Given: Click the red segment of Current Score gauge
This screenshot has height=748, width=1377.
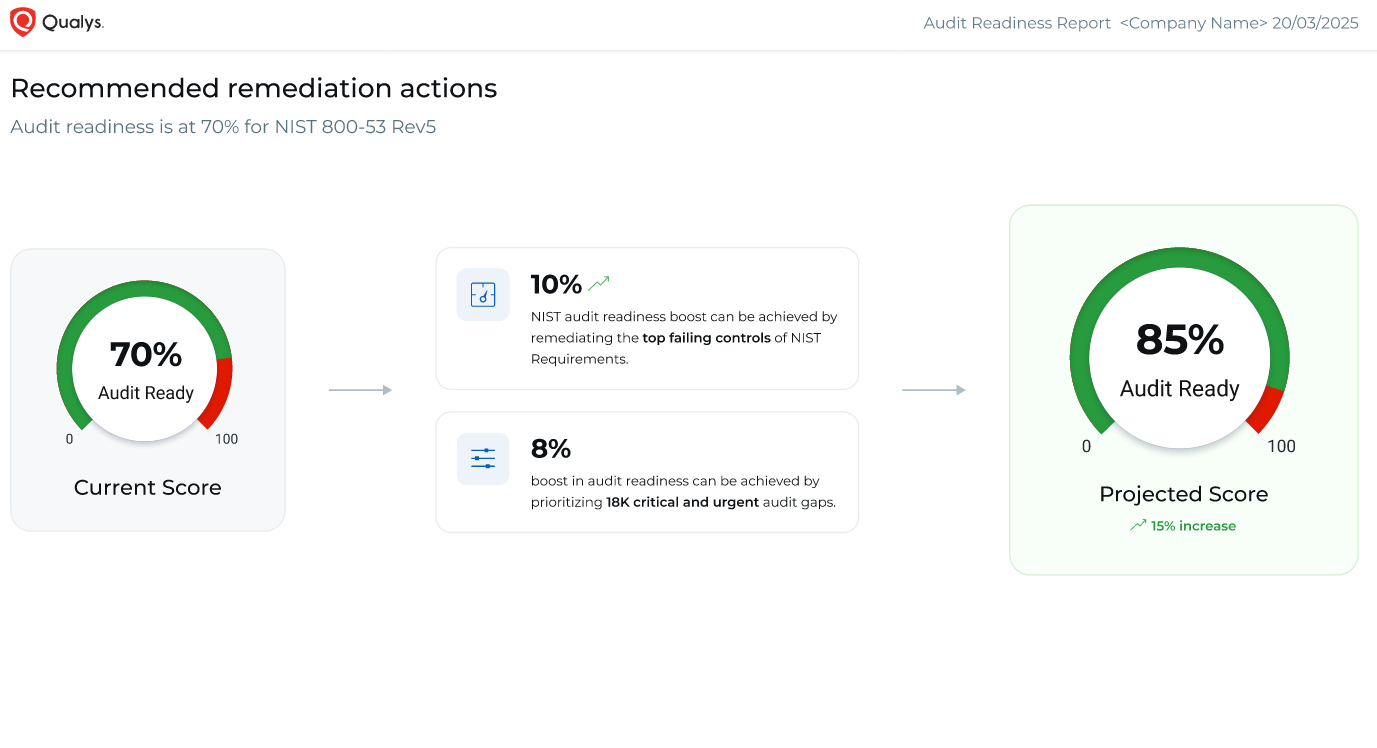Looking at the screenshot, I should 219,391.
